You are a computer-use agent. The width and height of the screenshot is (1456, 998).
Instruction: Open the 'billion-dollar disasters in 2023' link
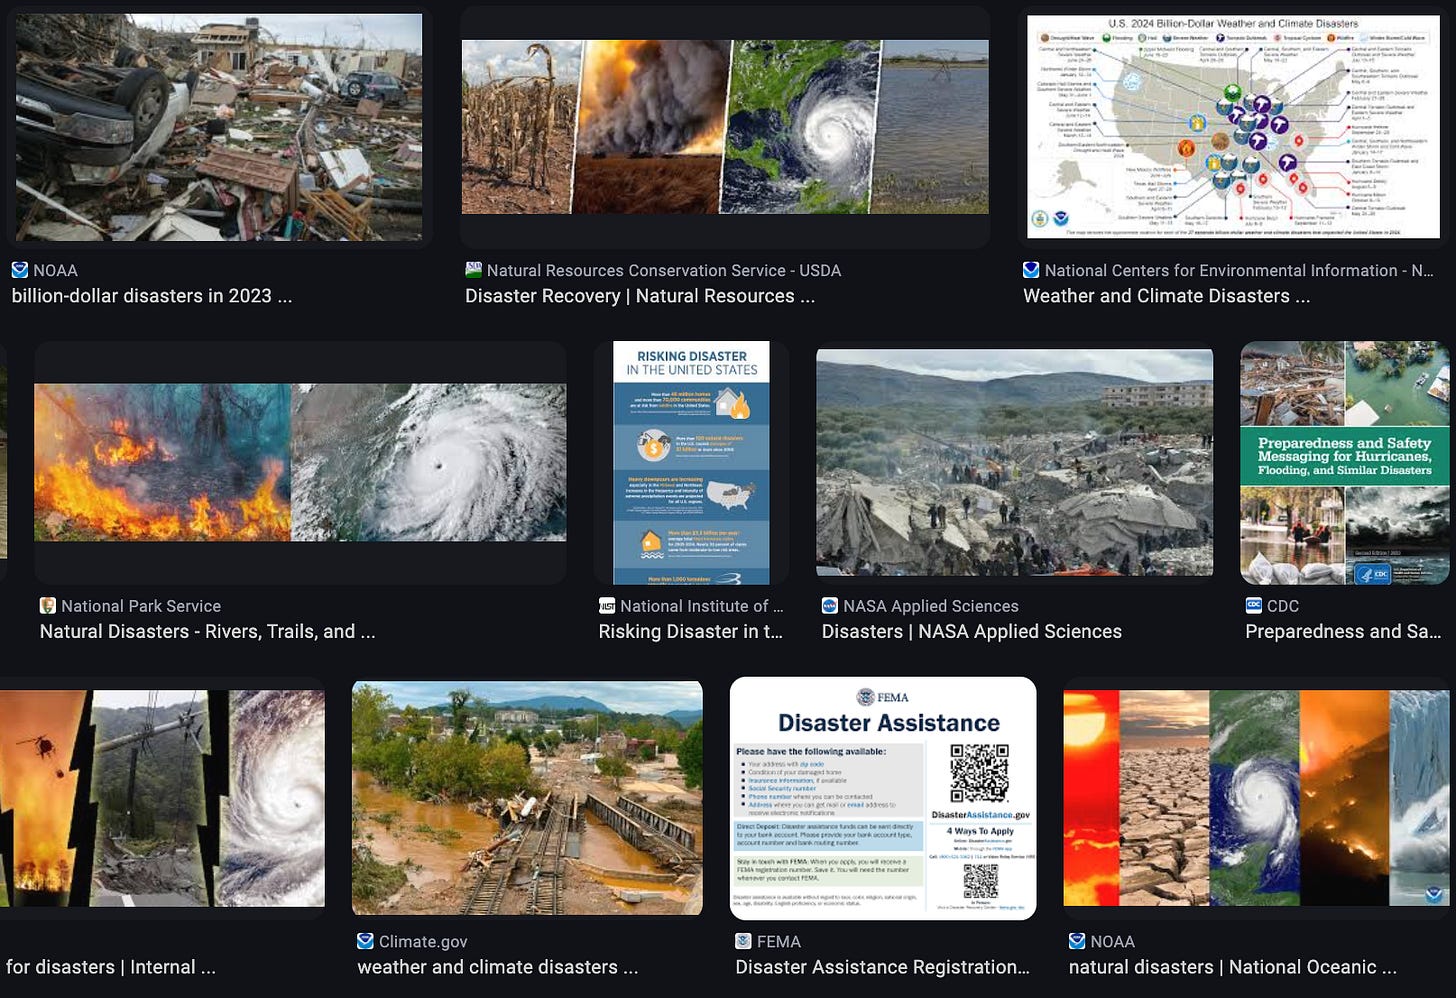point(152,296)
